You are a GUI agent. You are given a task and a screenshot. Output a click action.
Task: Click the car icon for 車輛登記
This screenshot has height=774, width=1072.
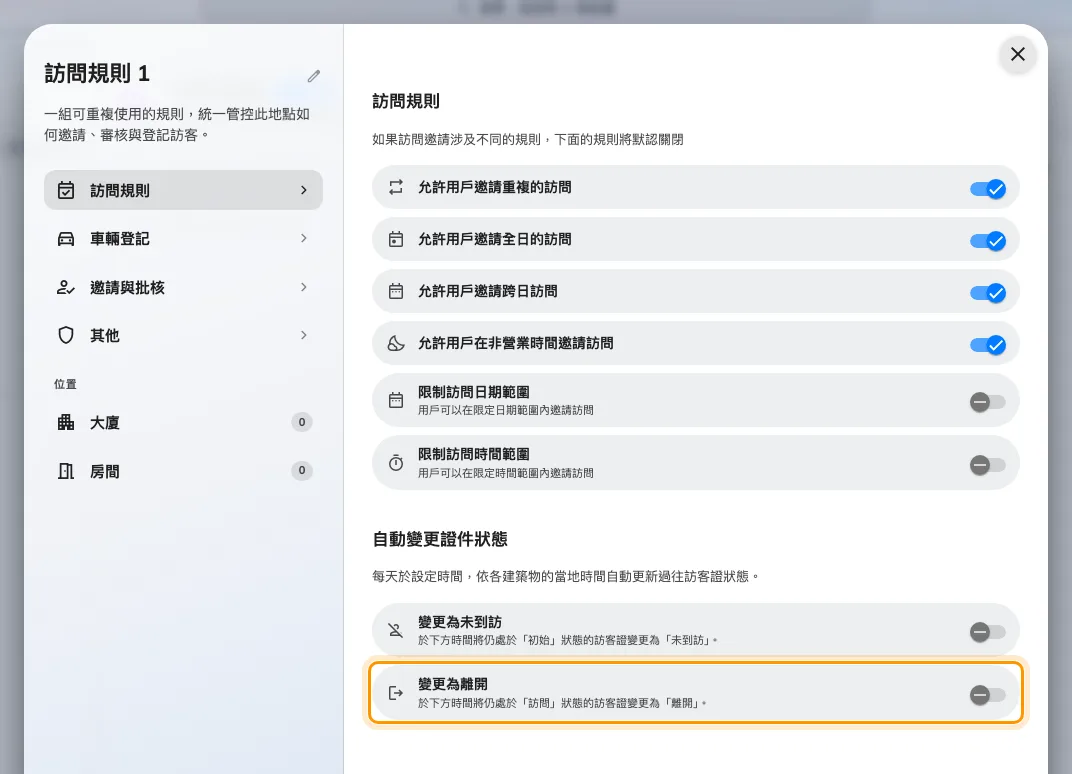tap(66, 239)
